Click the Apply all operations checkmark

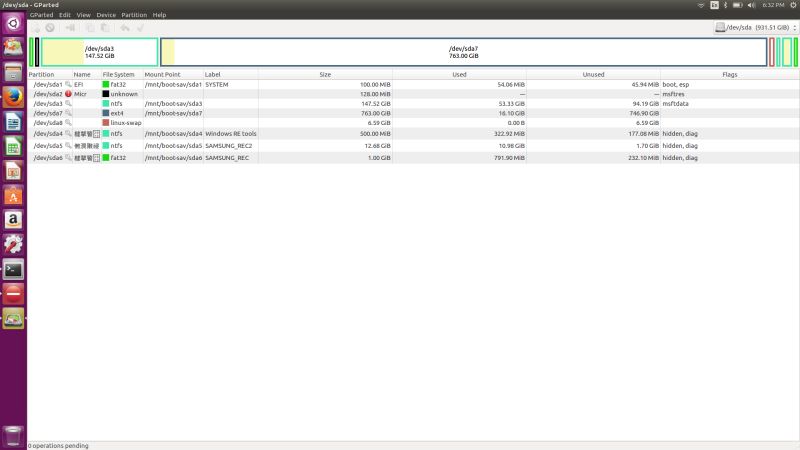pyautogui.click(x=140, y=28)
